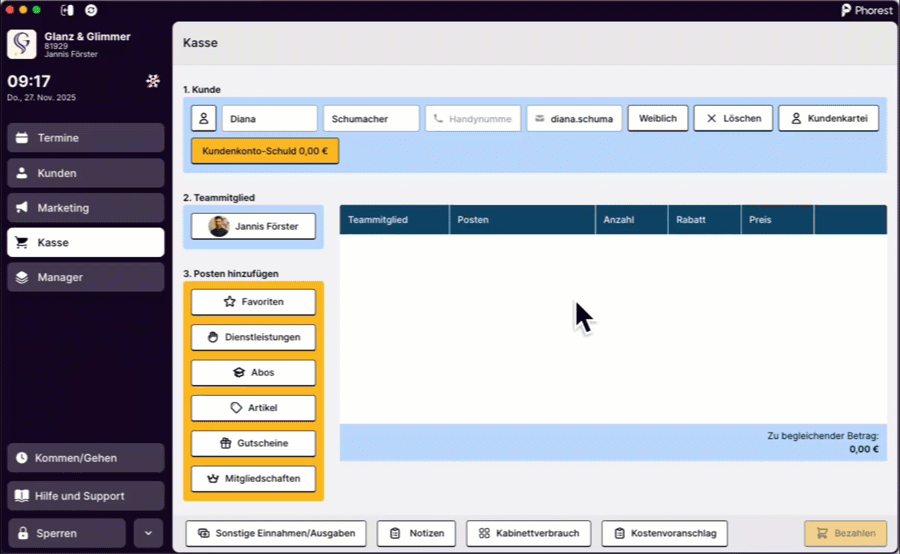Image resolution: width=900 pixels, height=554 pixels.
Task: Change team member Jannis Förster
Action: pyautogui.click(x=253, y=227)
